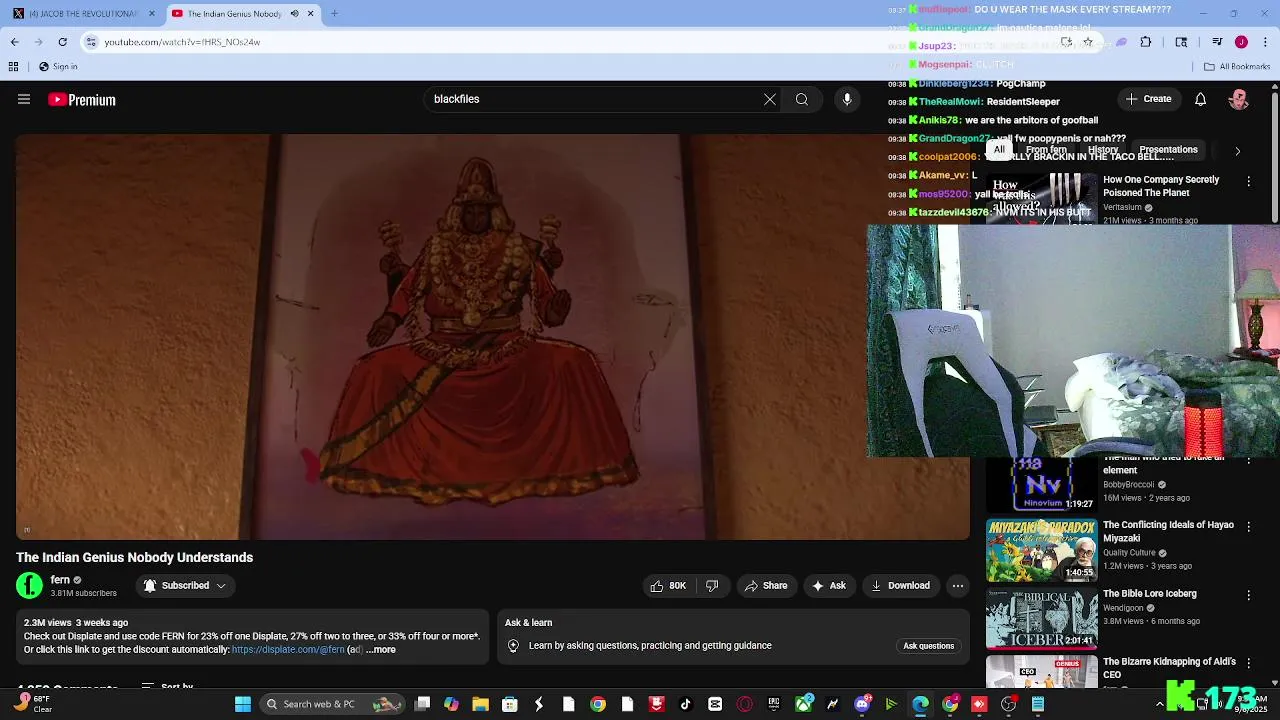The height and width of the screenshot is (720, 1280).
Task: Click the Ask questions button
Action: [x=929, y=646]
